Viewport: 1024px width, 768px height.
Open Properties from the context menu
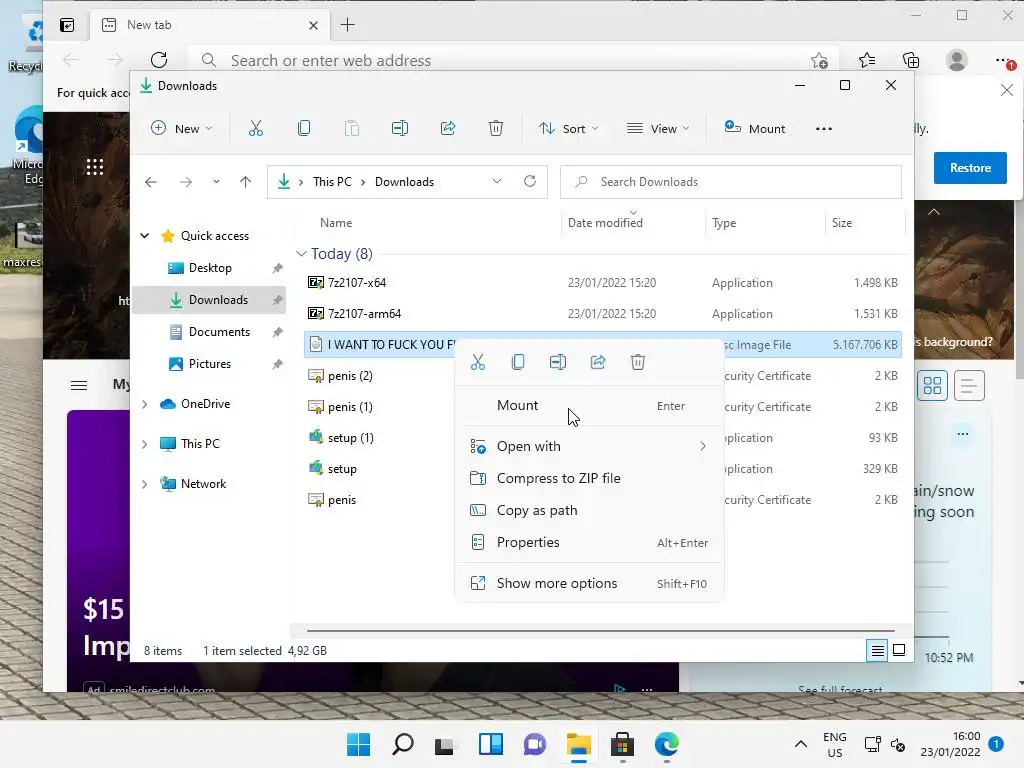(x=589, y=542)
